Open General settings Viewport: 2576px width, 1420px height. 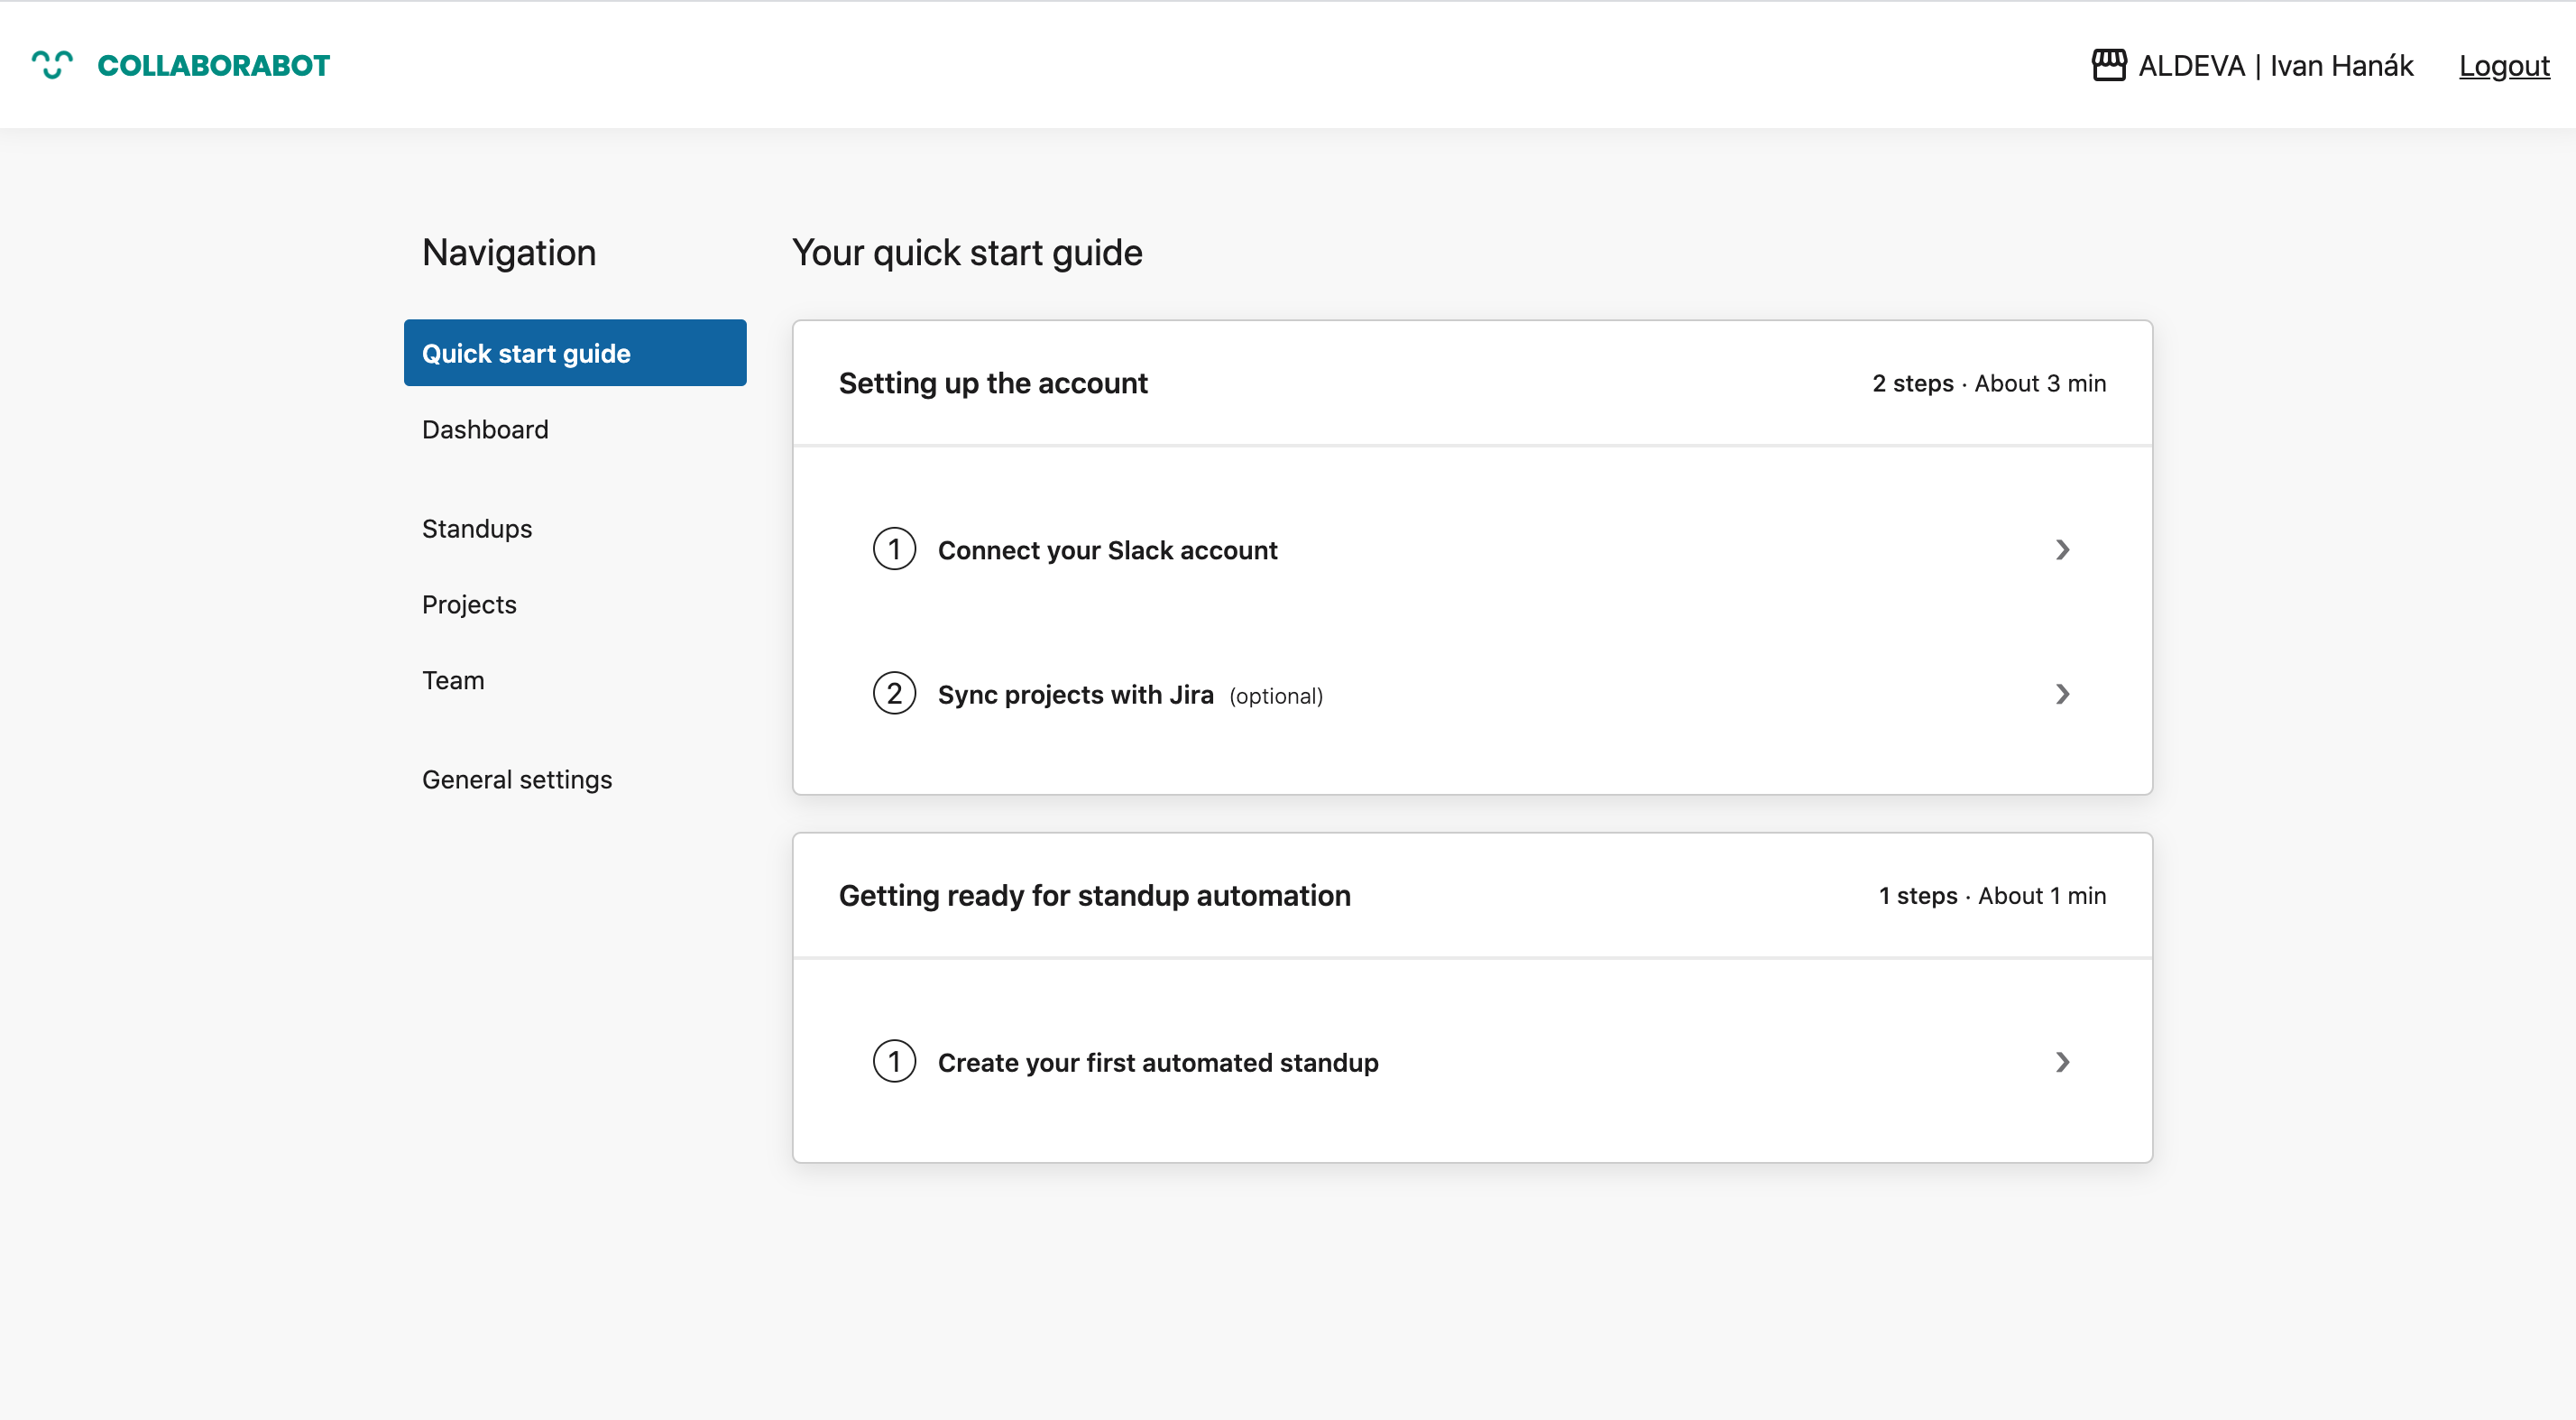pos(517,779)
